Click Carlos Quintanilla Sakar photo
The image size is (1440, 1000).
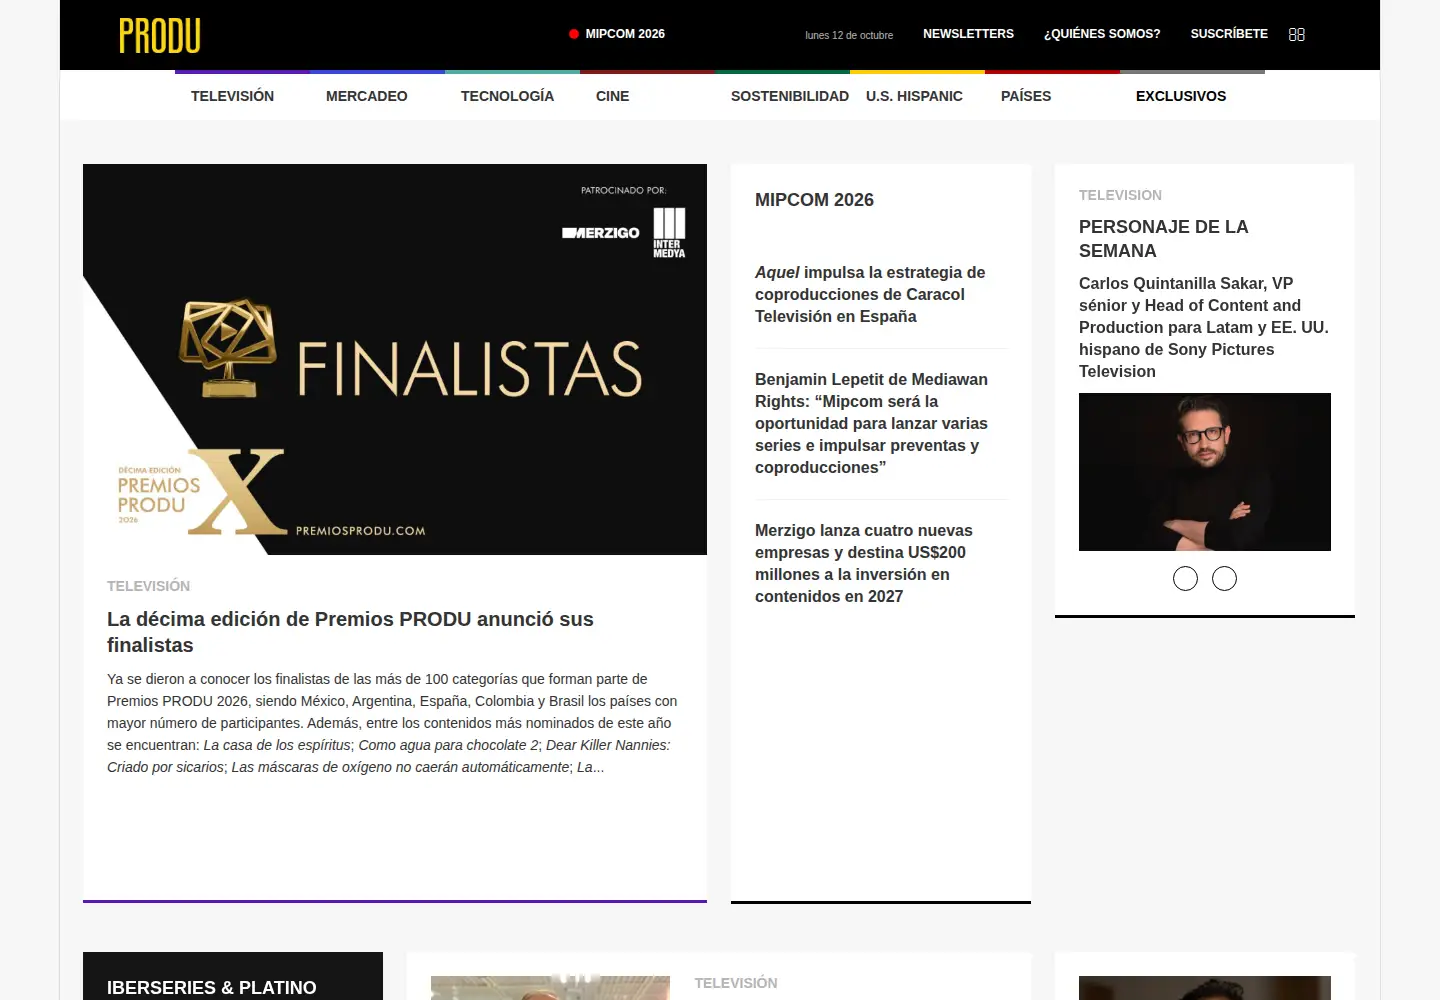[1205, 472]
